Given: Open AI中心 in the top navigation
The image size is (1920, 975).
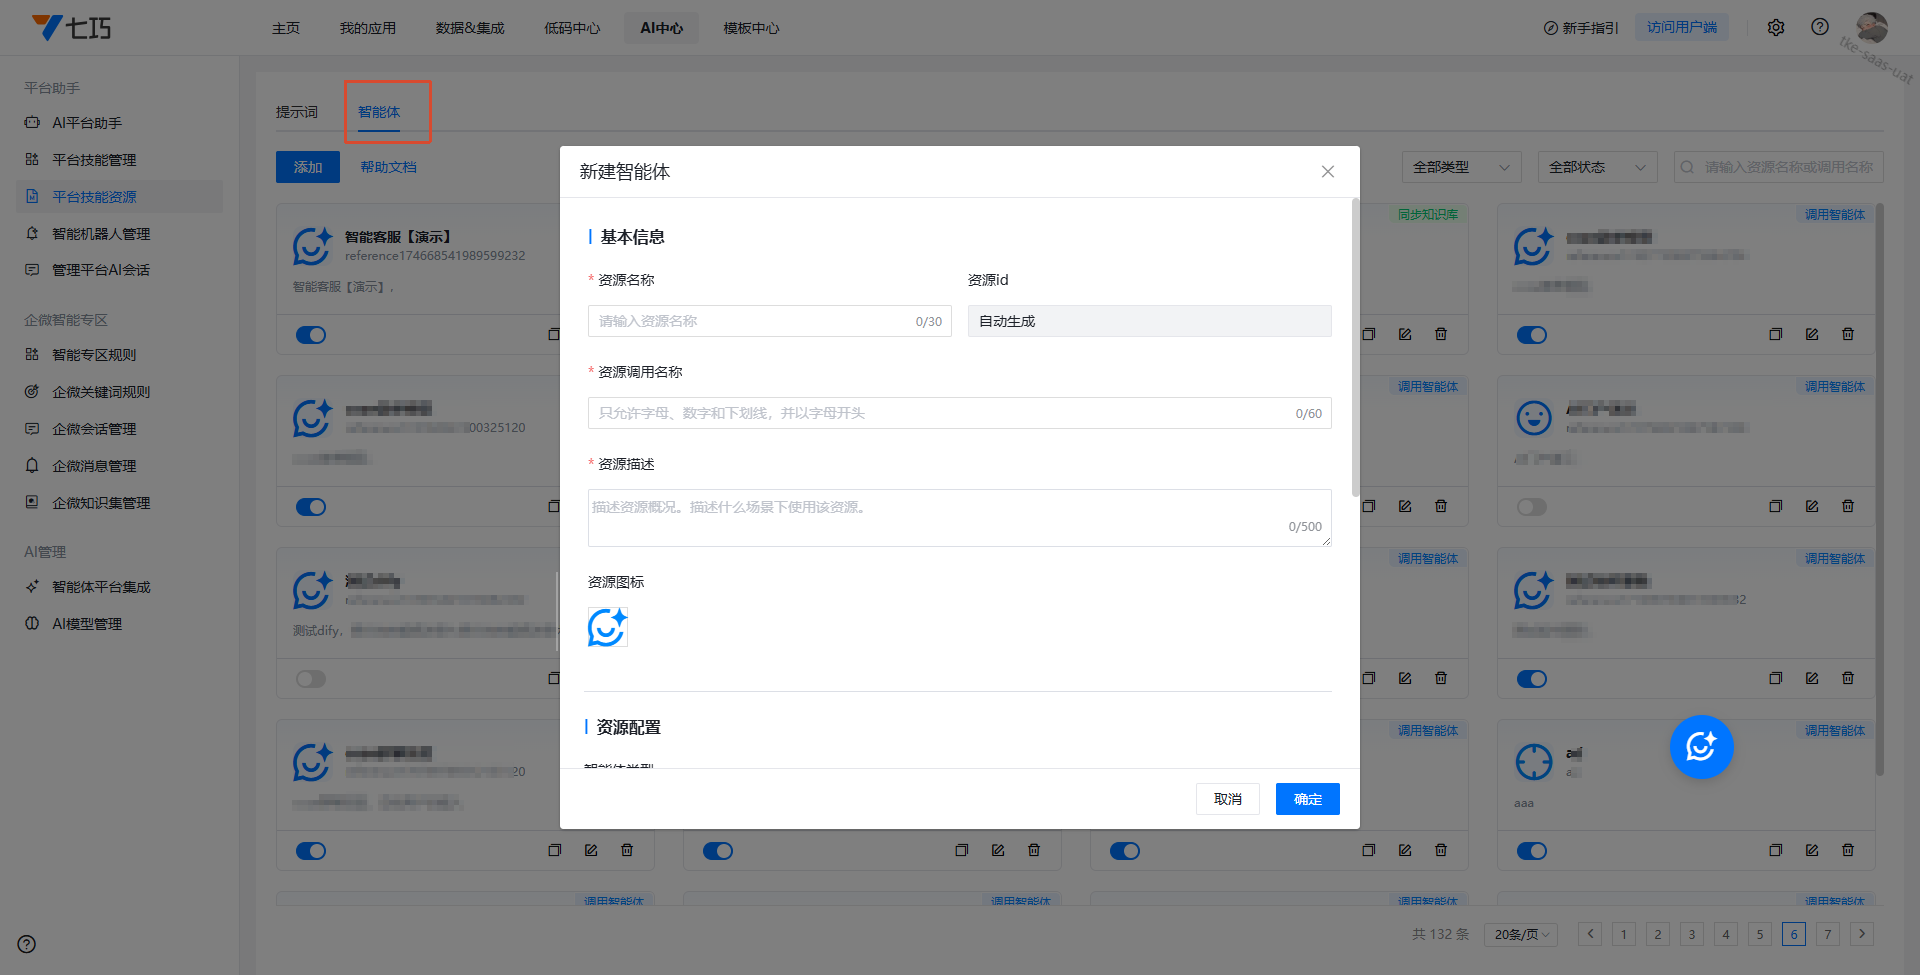Looking at the screenshot, I should click(662, 28).
